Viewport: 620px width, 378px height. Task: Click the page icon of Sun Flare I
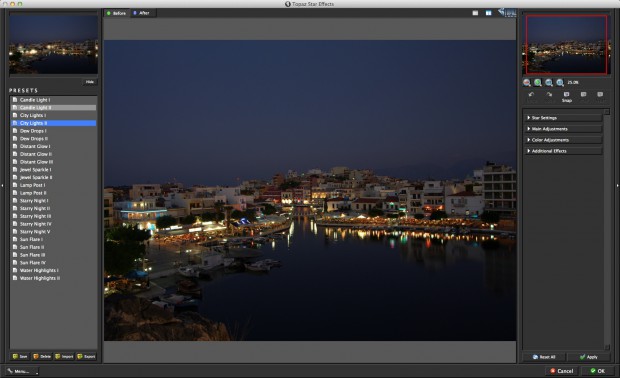[x=15, y=239]
